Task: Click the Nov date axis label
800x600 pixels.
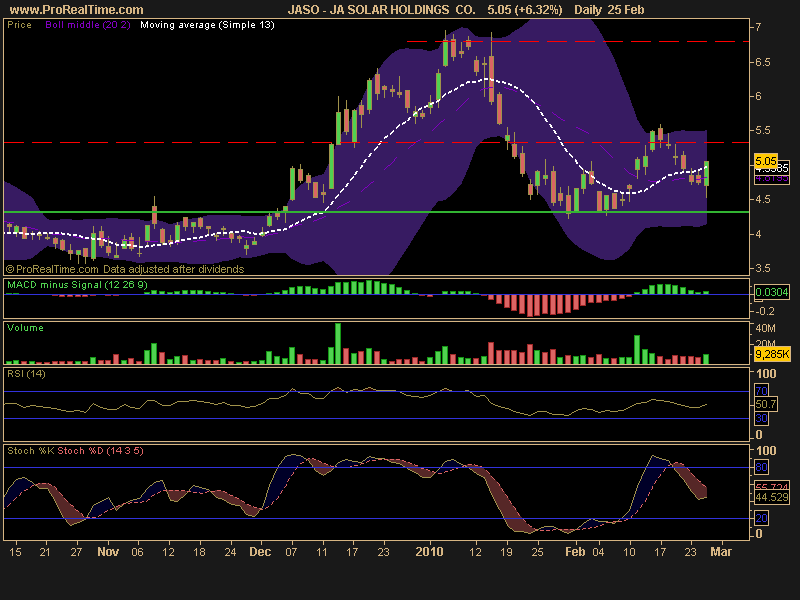Action: [x=108, y=552]
